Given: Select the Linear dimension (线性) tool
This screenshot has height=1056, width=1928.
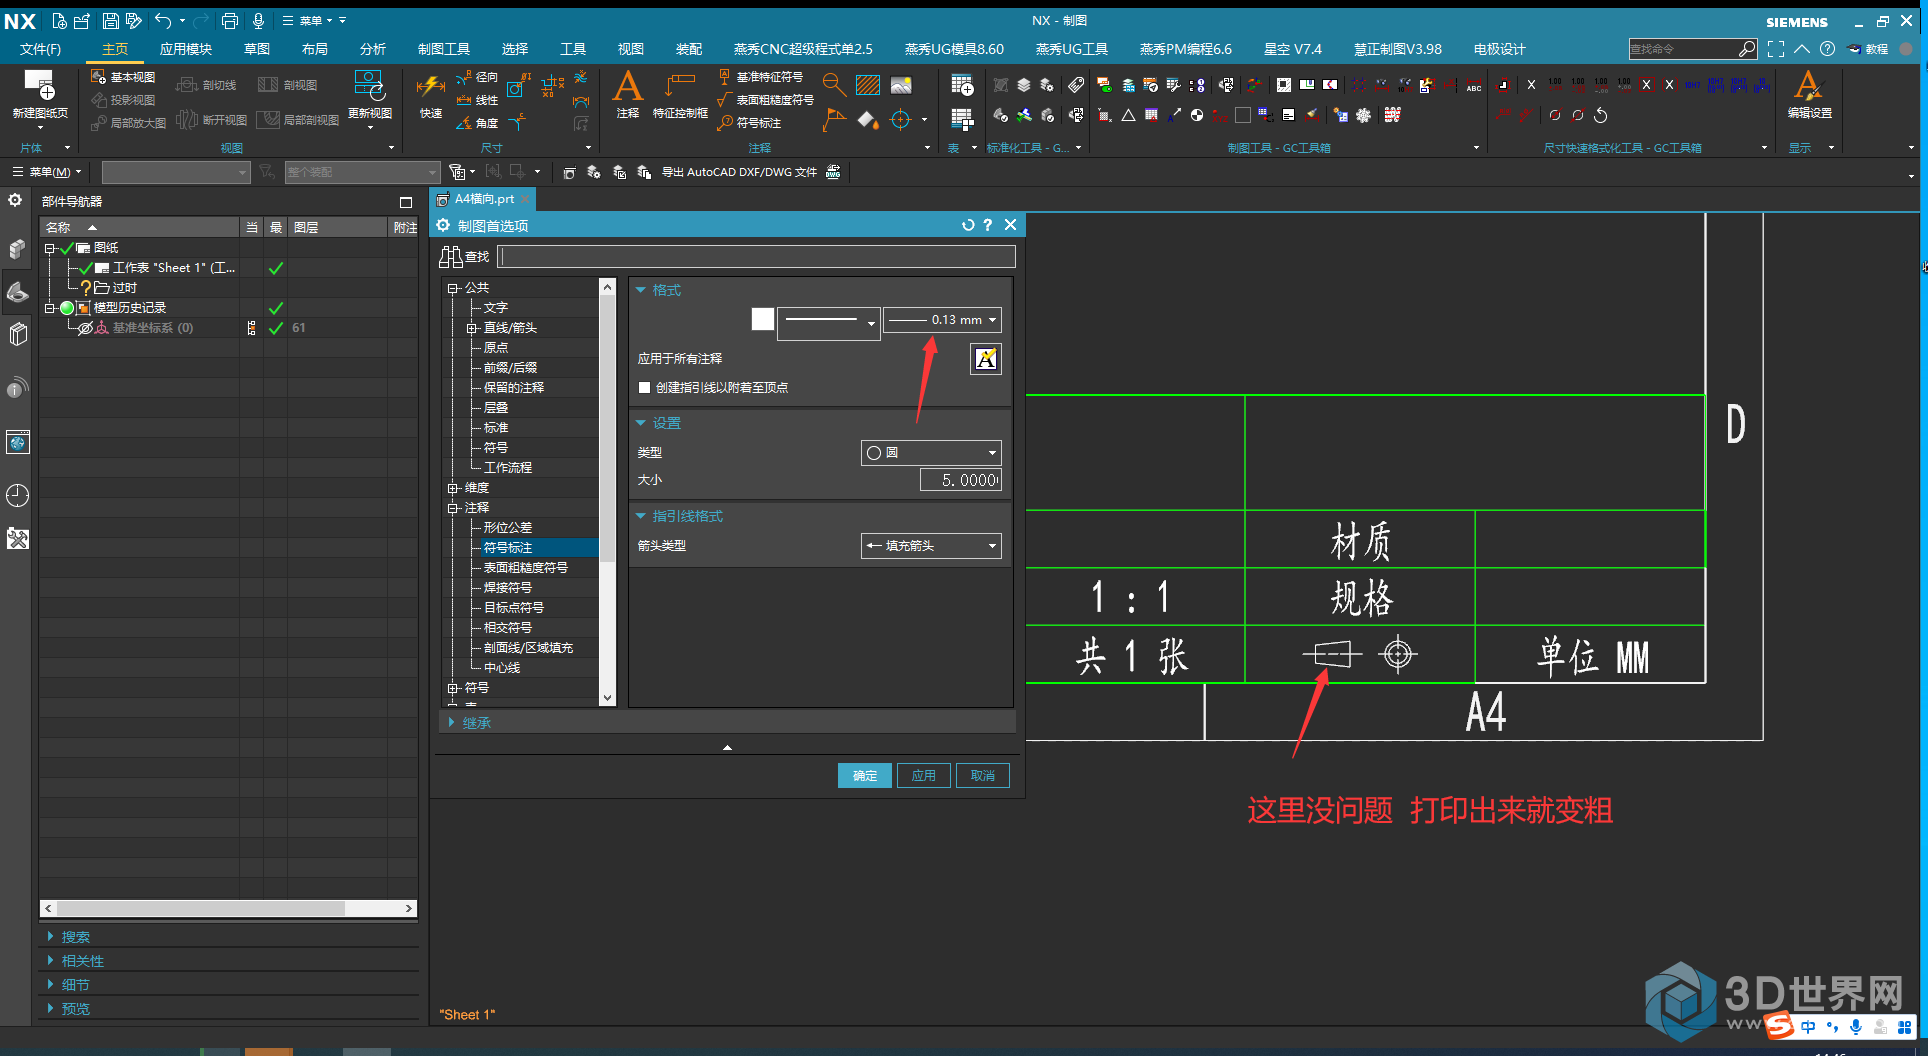Looking at the screenshot, I should point(477,100).
